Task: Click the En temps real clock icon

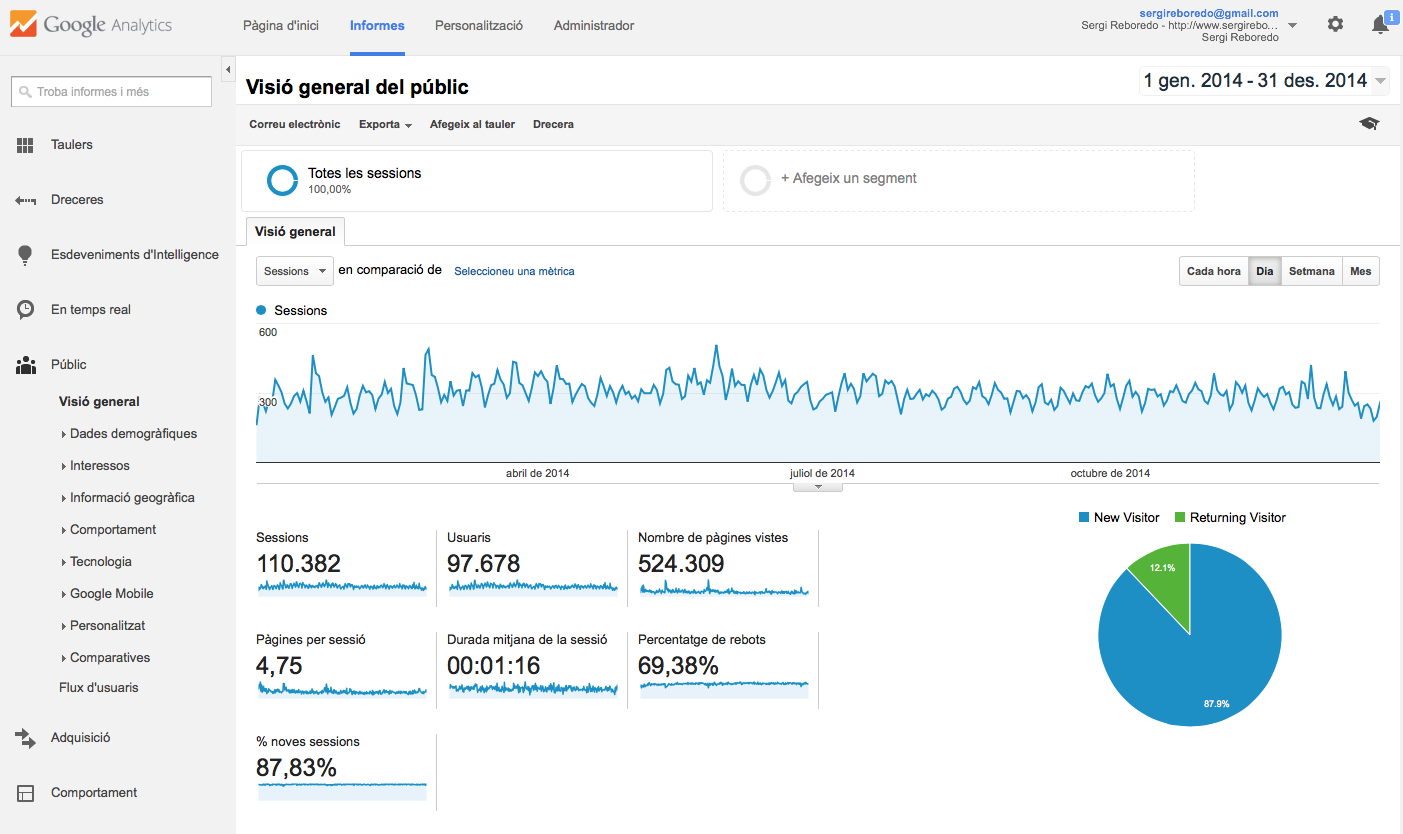Action: pos(25,310)
